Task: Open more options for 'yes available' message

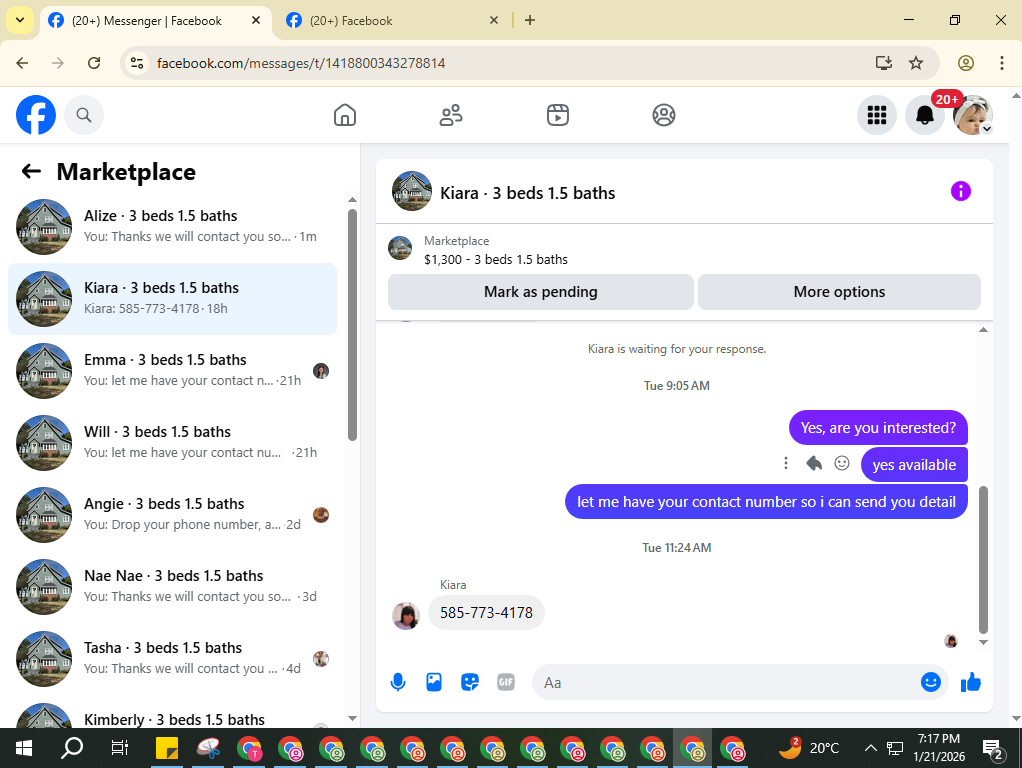Action: (x=786, y=464)
